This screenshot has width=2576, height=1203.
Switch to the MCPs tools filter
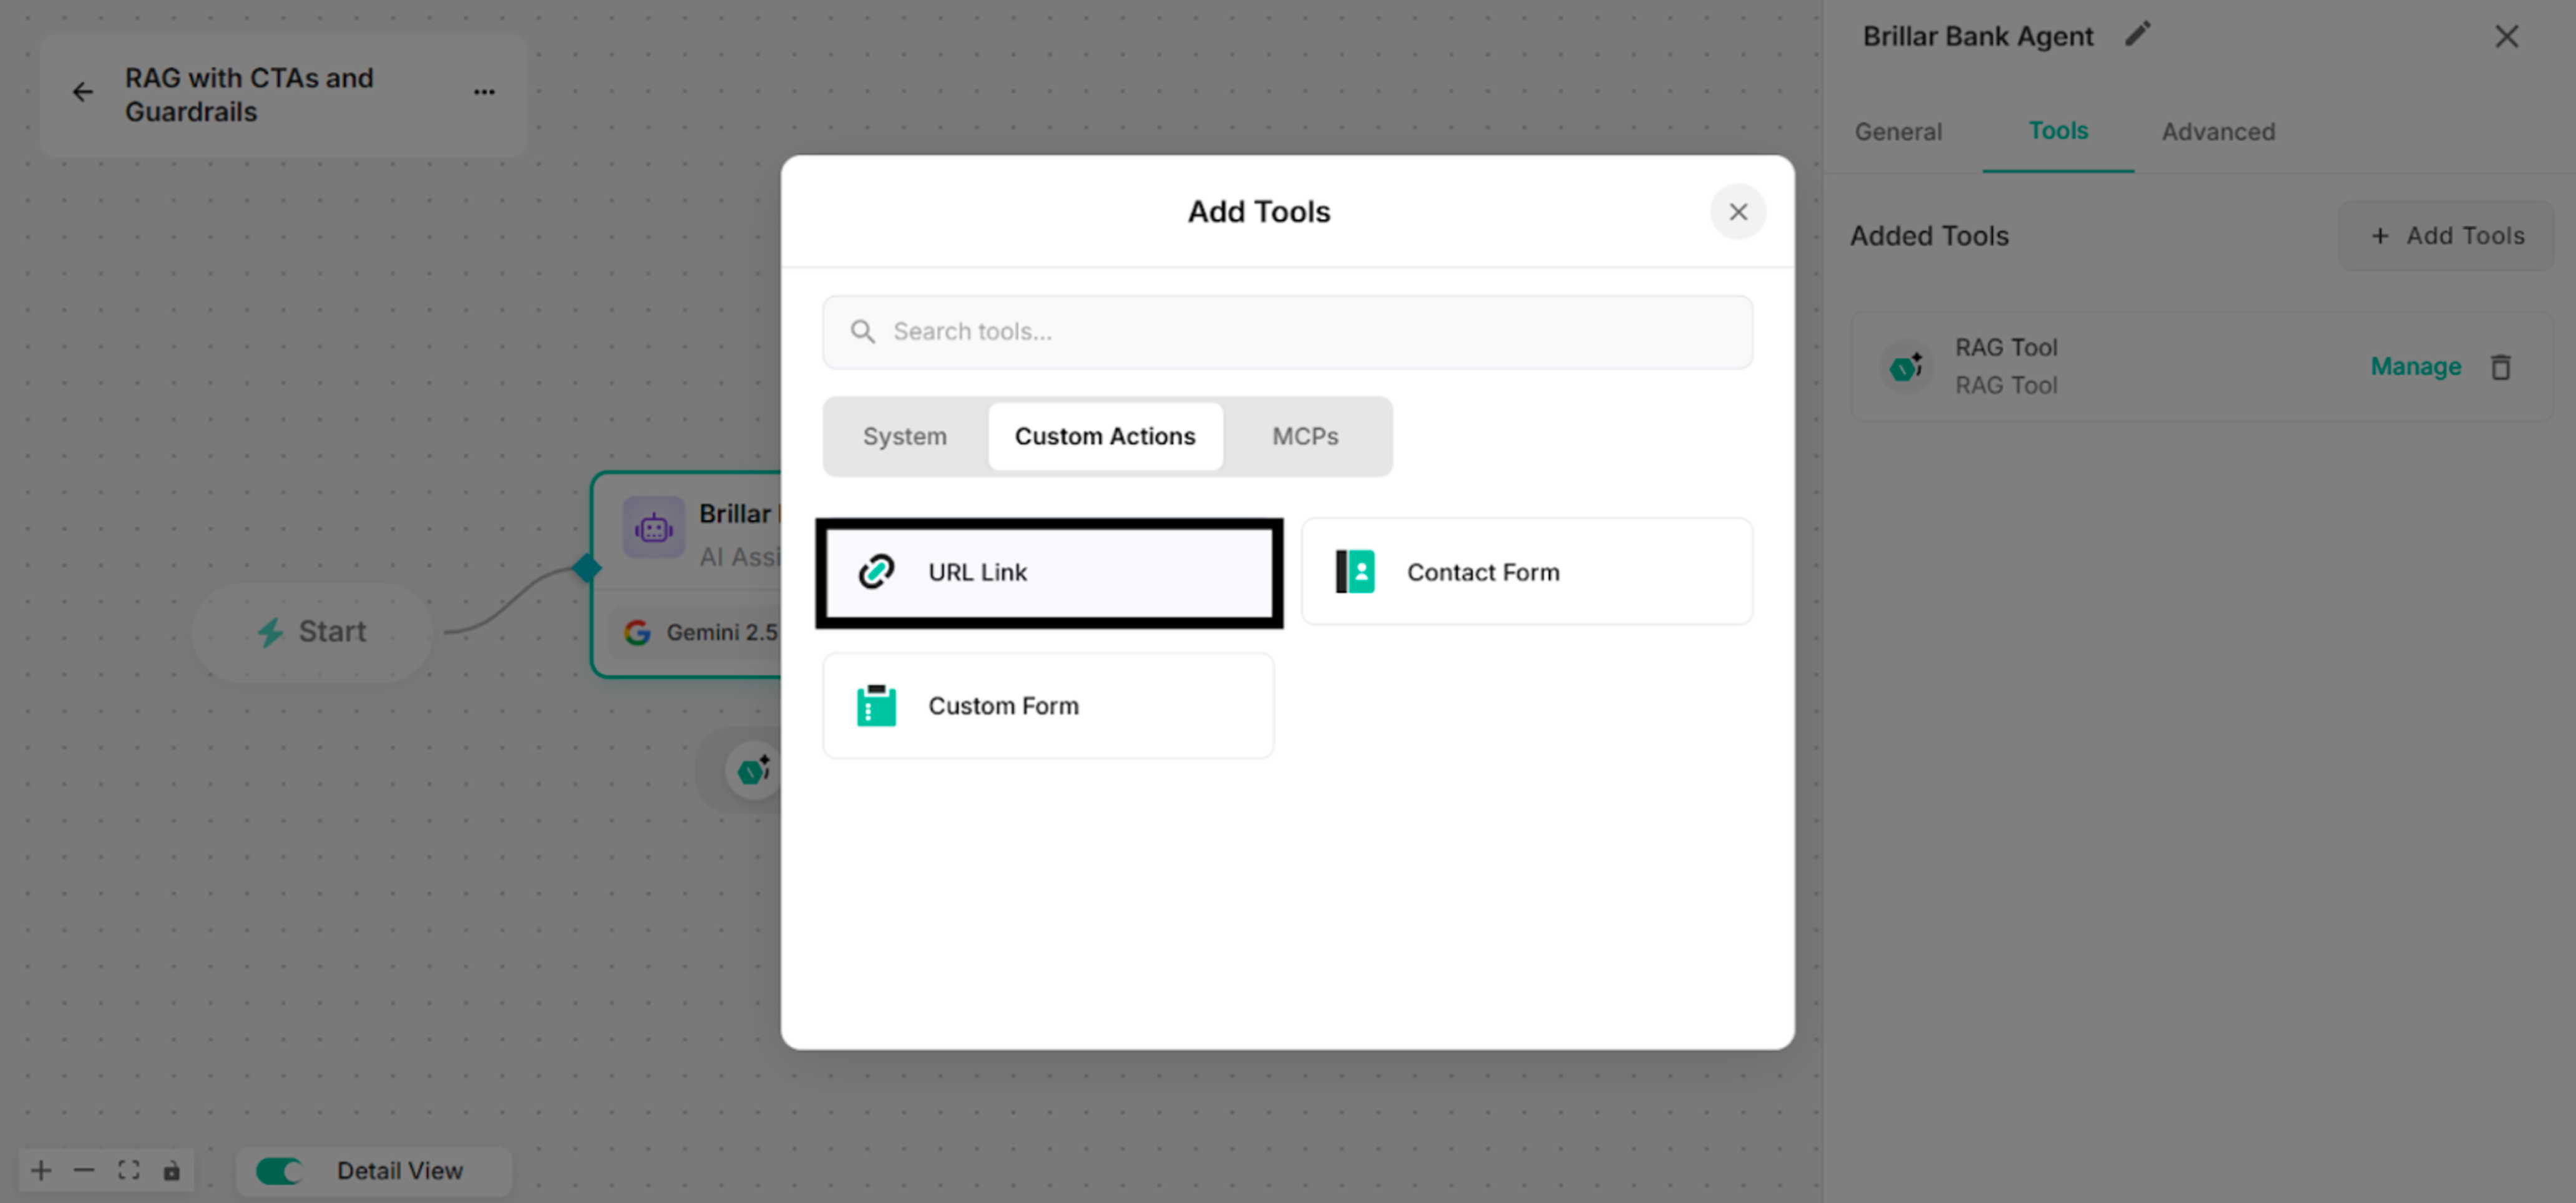point(1306,436)
